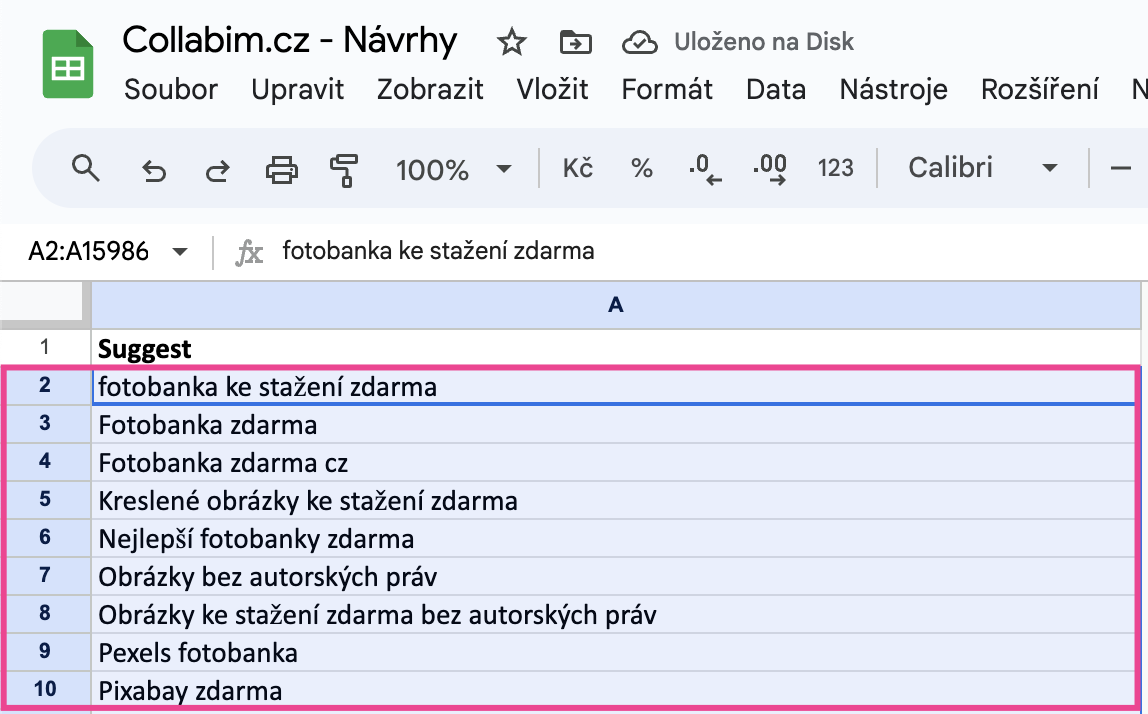1148x714 pixels.
Task: Select row 9 header
Action: 45,652
